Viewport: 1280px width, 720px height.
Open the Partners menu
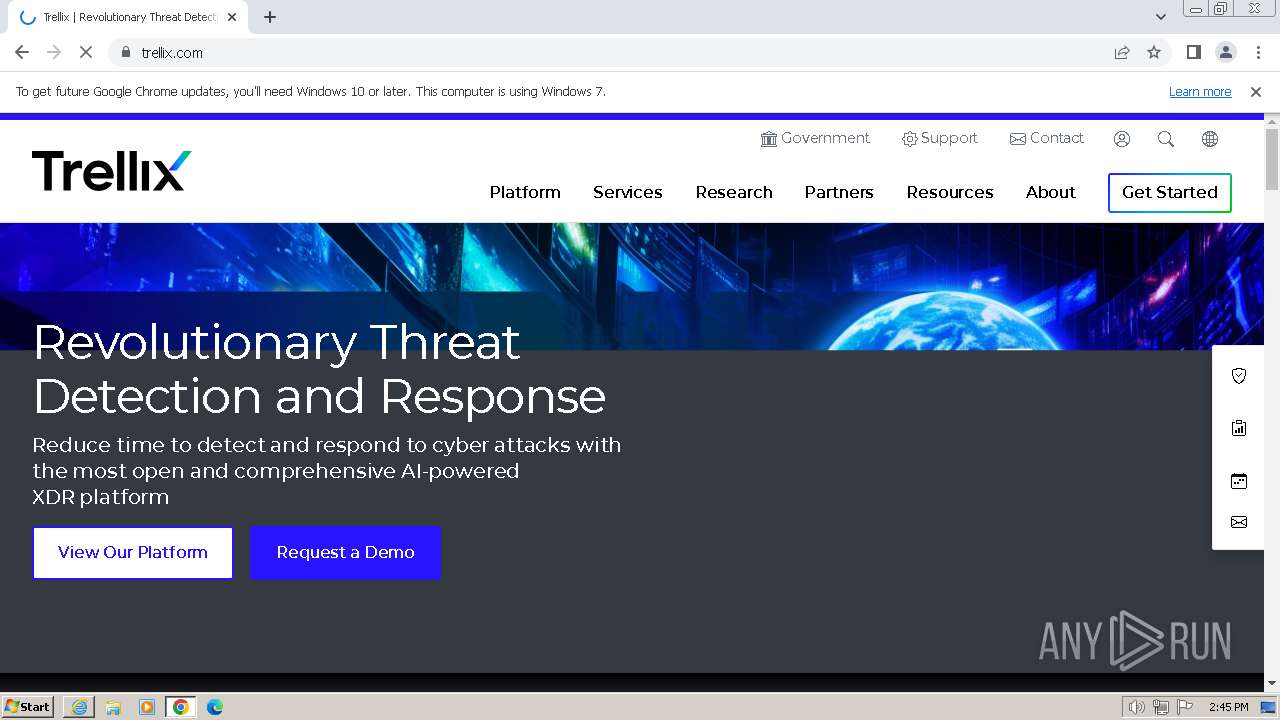[839, 192]
